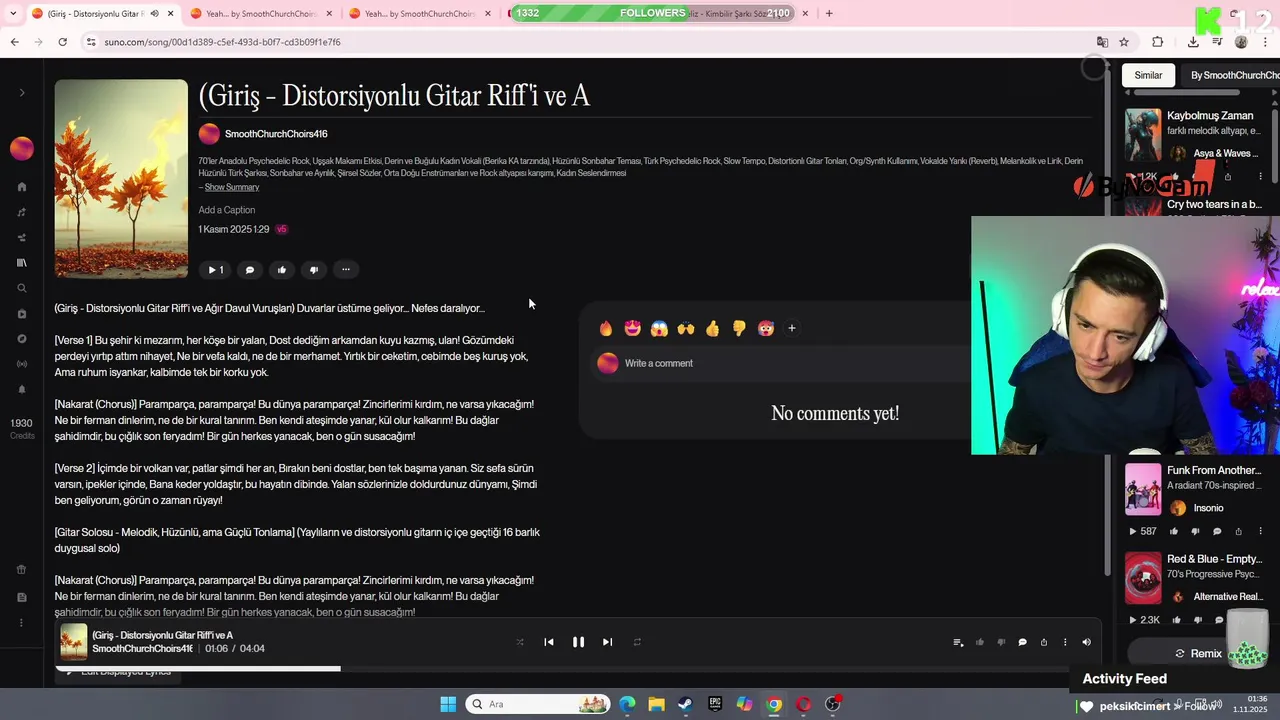Open more options for Funk From Another
The height and width of the screenshot is (720, 1280).
tap(1258, 532)
